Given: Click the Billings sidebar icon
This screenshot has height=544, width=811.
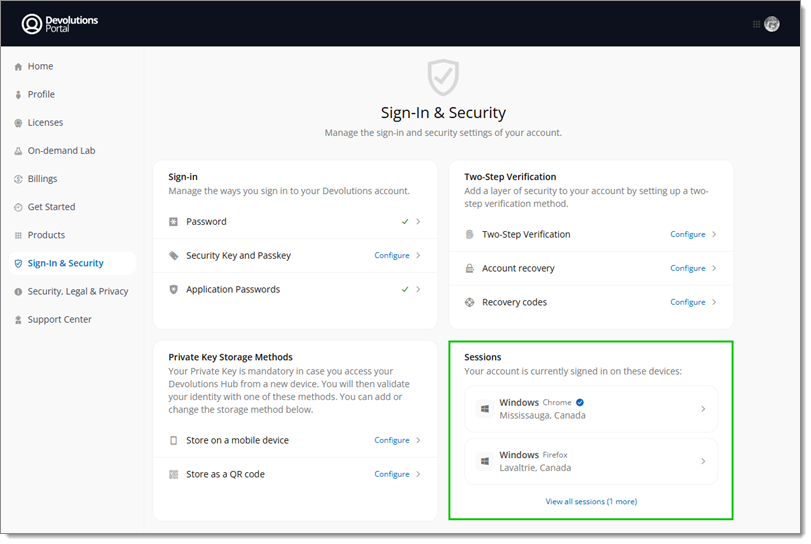Looking at the screenshot, I should pos(18,179).
